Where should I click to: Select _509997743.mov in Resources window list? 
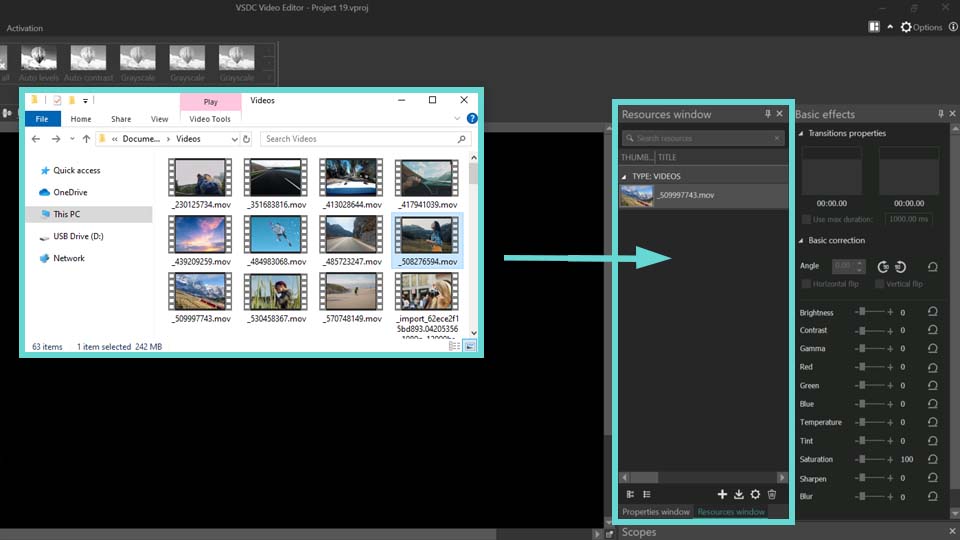[x=703, y=195]
